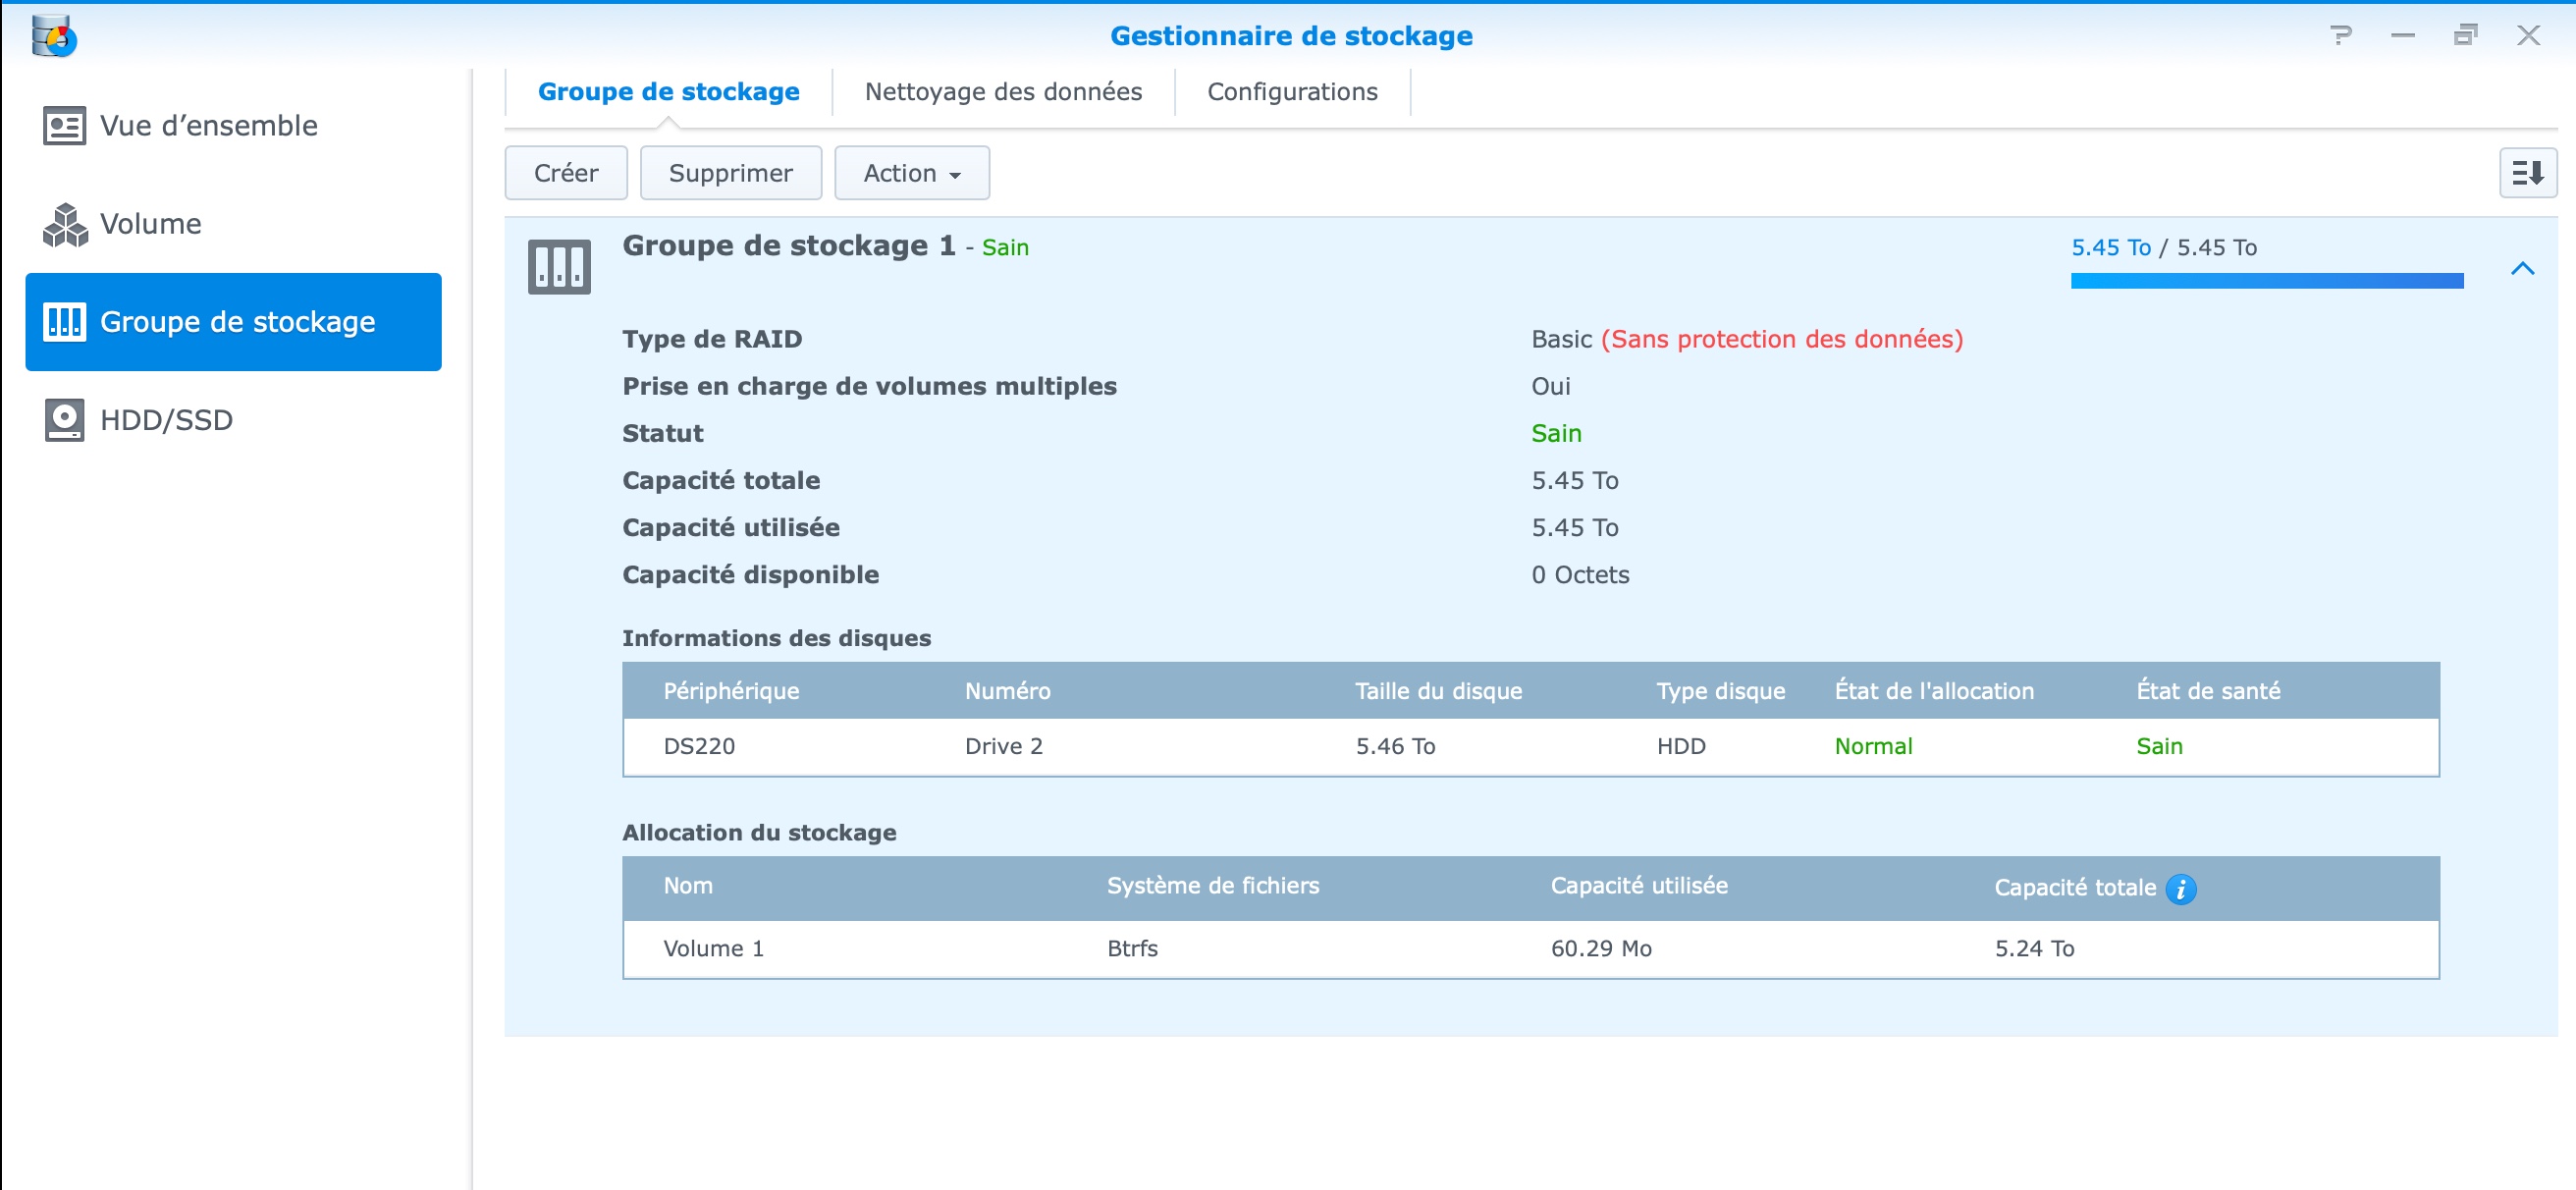Collapse Groupe de stockage 1 details
Viewport: 2576px width, 1190px height.
(x=2522, y=268)
